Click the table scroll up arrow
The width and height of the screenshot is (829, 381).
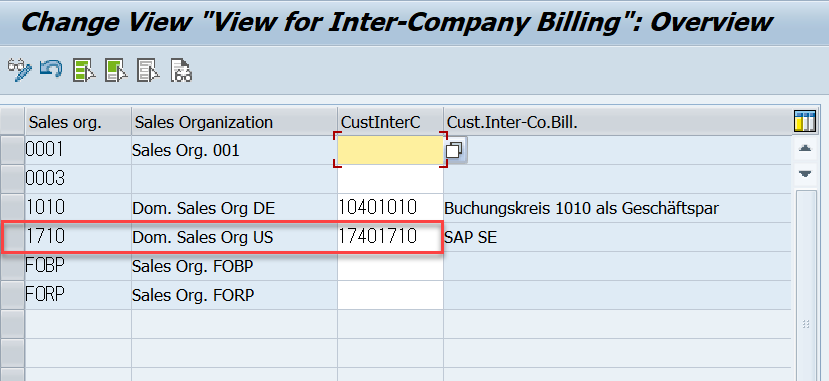click(805, 149)
